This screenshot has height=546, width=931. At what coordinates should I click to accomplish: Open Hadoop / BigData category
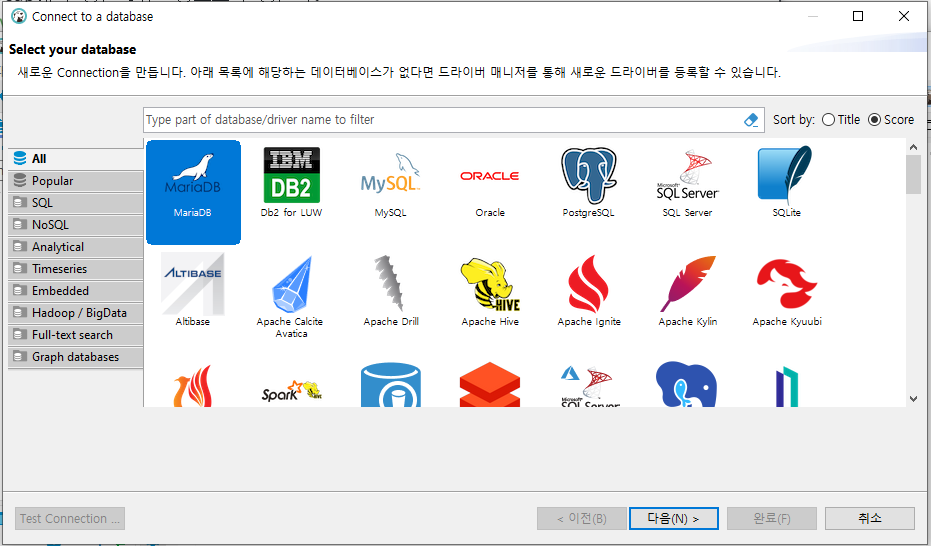[x=76, y=312]
